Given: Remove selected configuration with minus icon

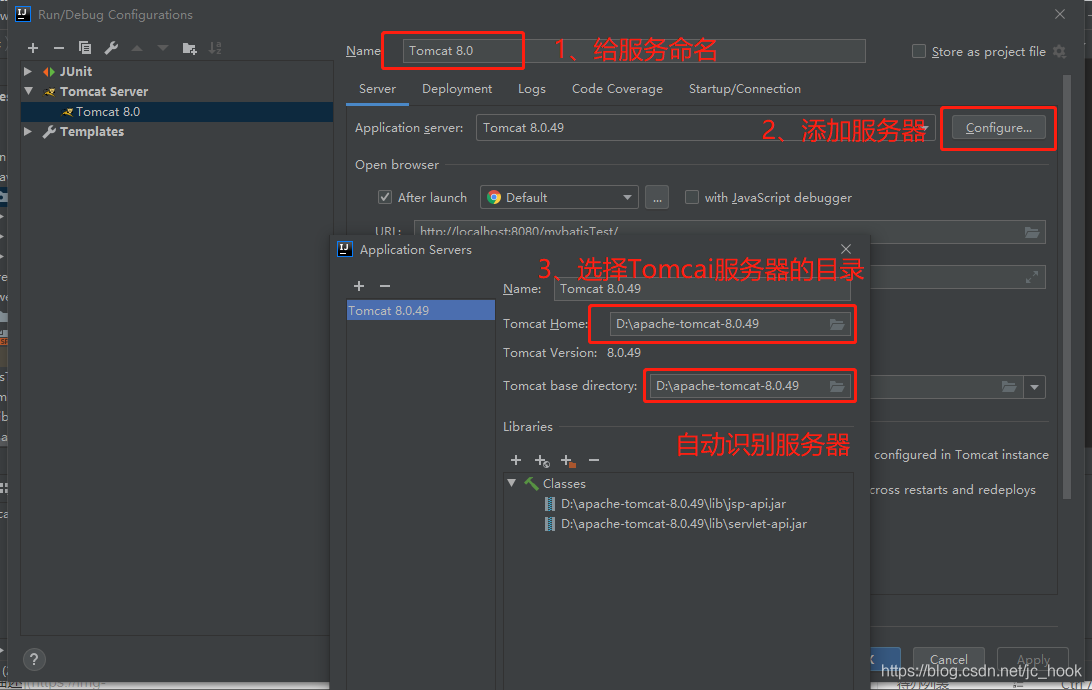Looking at the screenshot, I should [58, 48].
